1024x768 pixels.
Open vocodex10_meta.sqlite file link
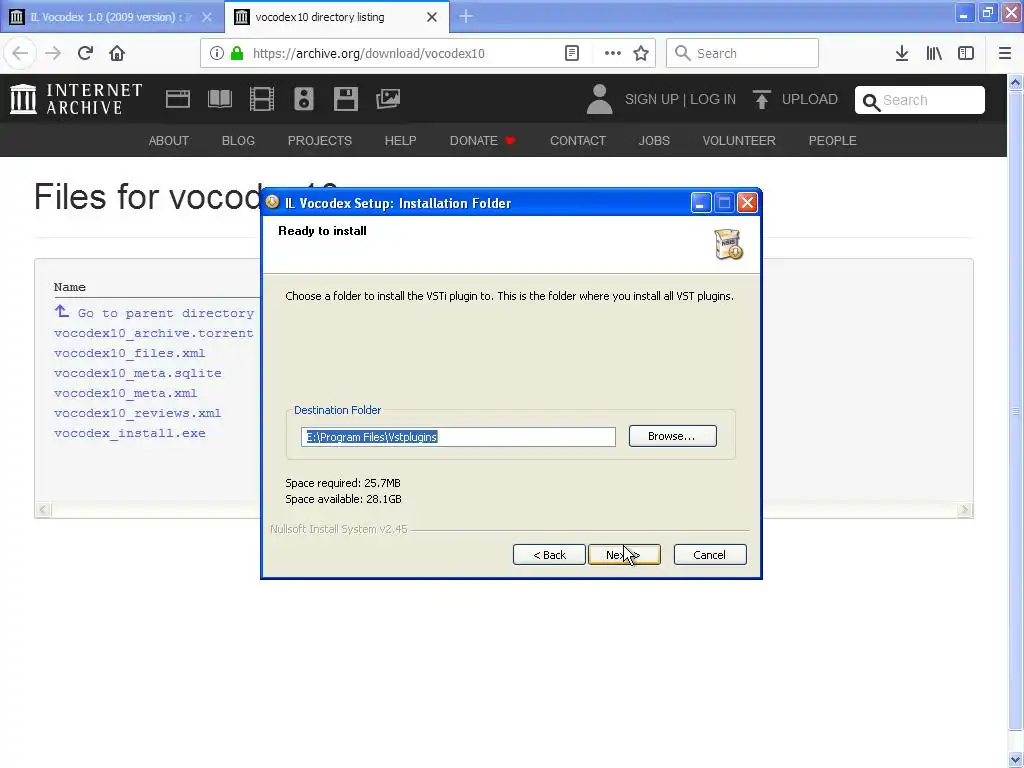[138, 374]
